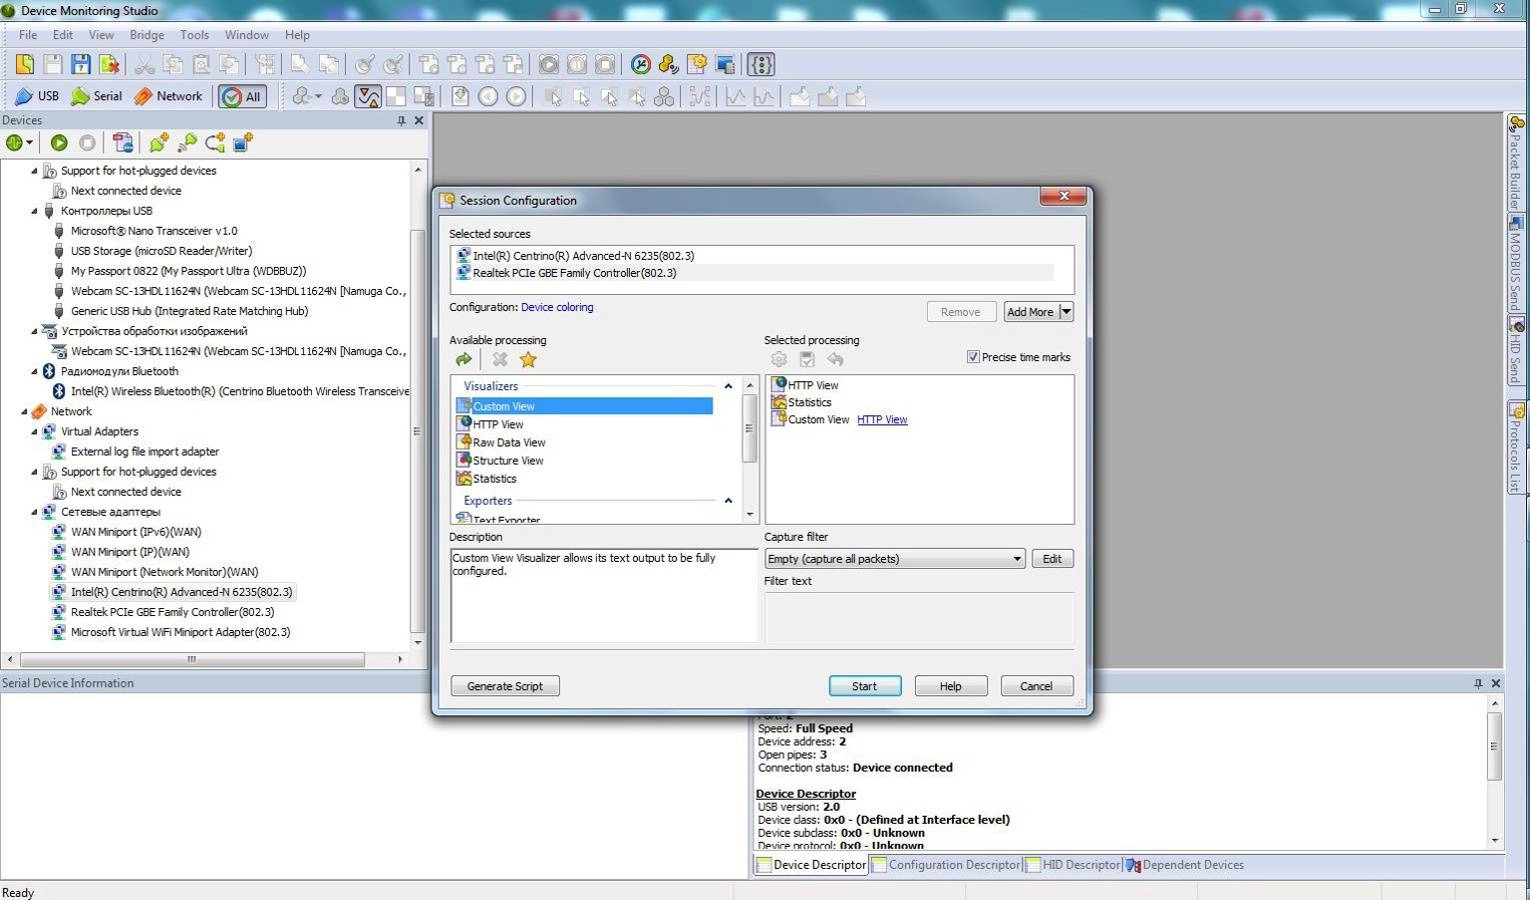Close the Serial Device Information panel
The height and width of the screenshot is (900, 1530).
tap(1496, 683)
